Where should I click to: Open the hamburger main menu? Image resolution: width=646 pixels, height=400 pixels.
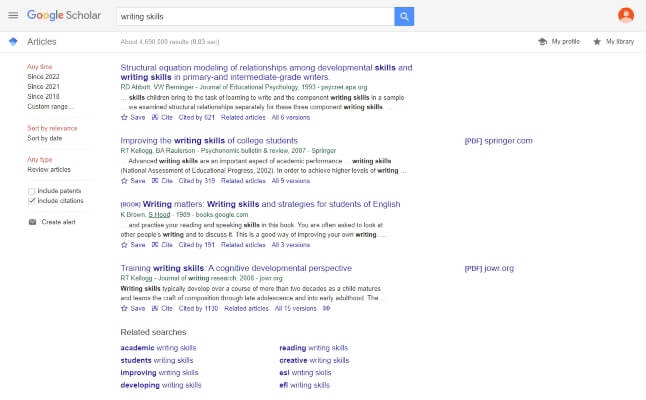pyautogui.click(x=13, y=15)
